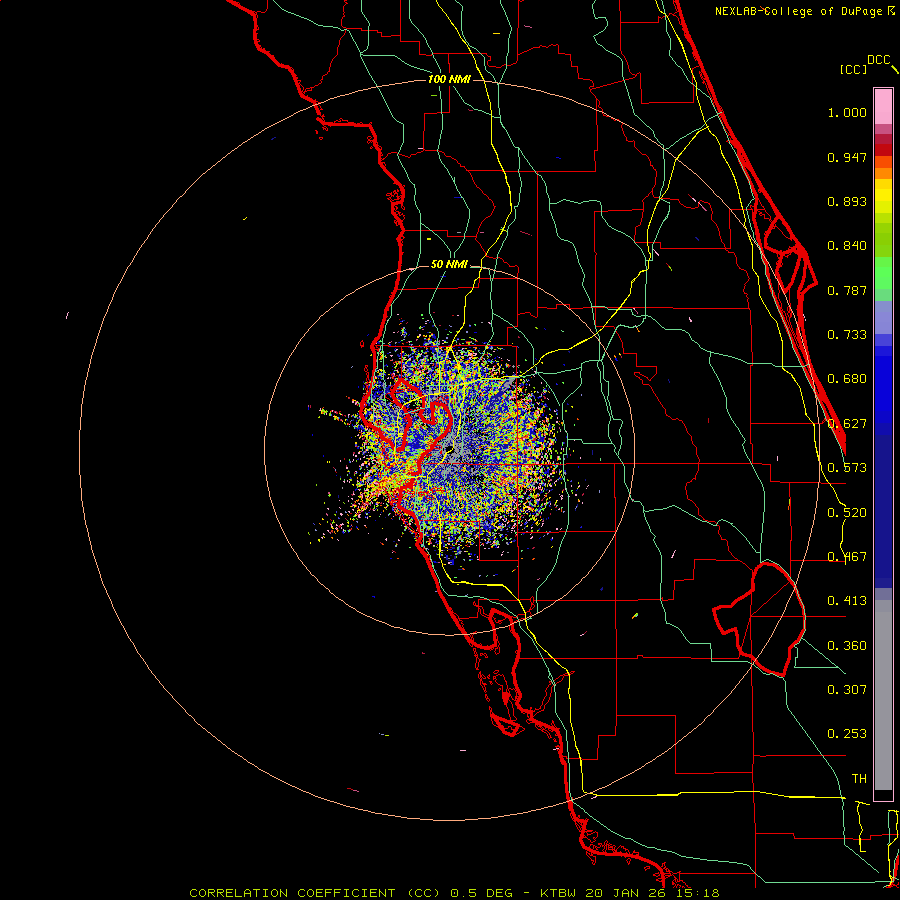This screenshot has width=900, height=900.
Task: Click the 0.733 scale value
Action: (x=847, y=335)
